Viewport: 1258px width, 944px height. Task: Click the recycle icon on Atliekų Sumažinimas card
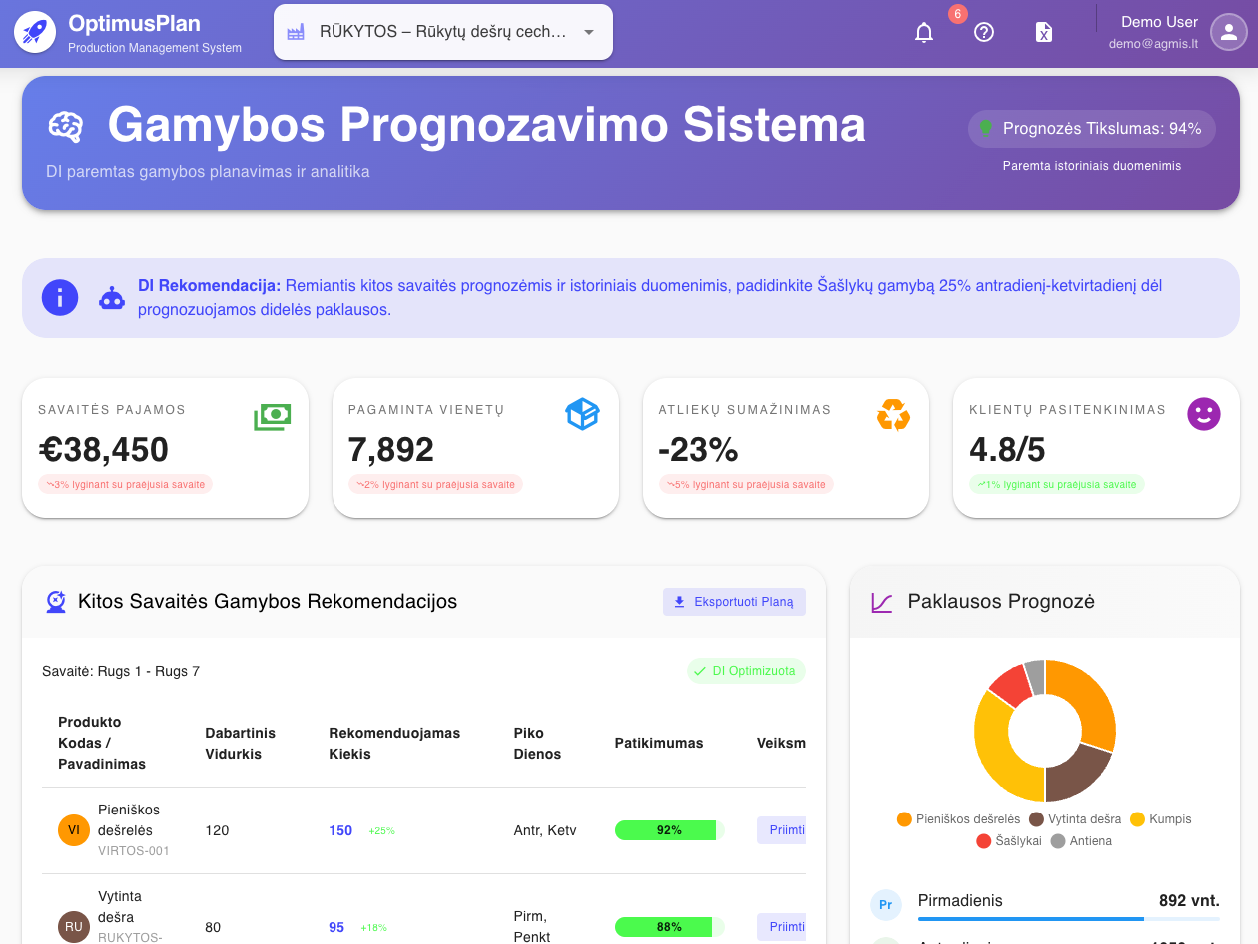(893, 414)
